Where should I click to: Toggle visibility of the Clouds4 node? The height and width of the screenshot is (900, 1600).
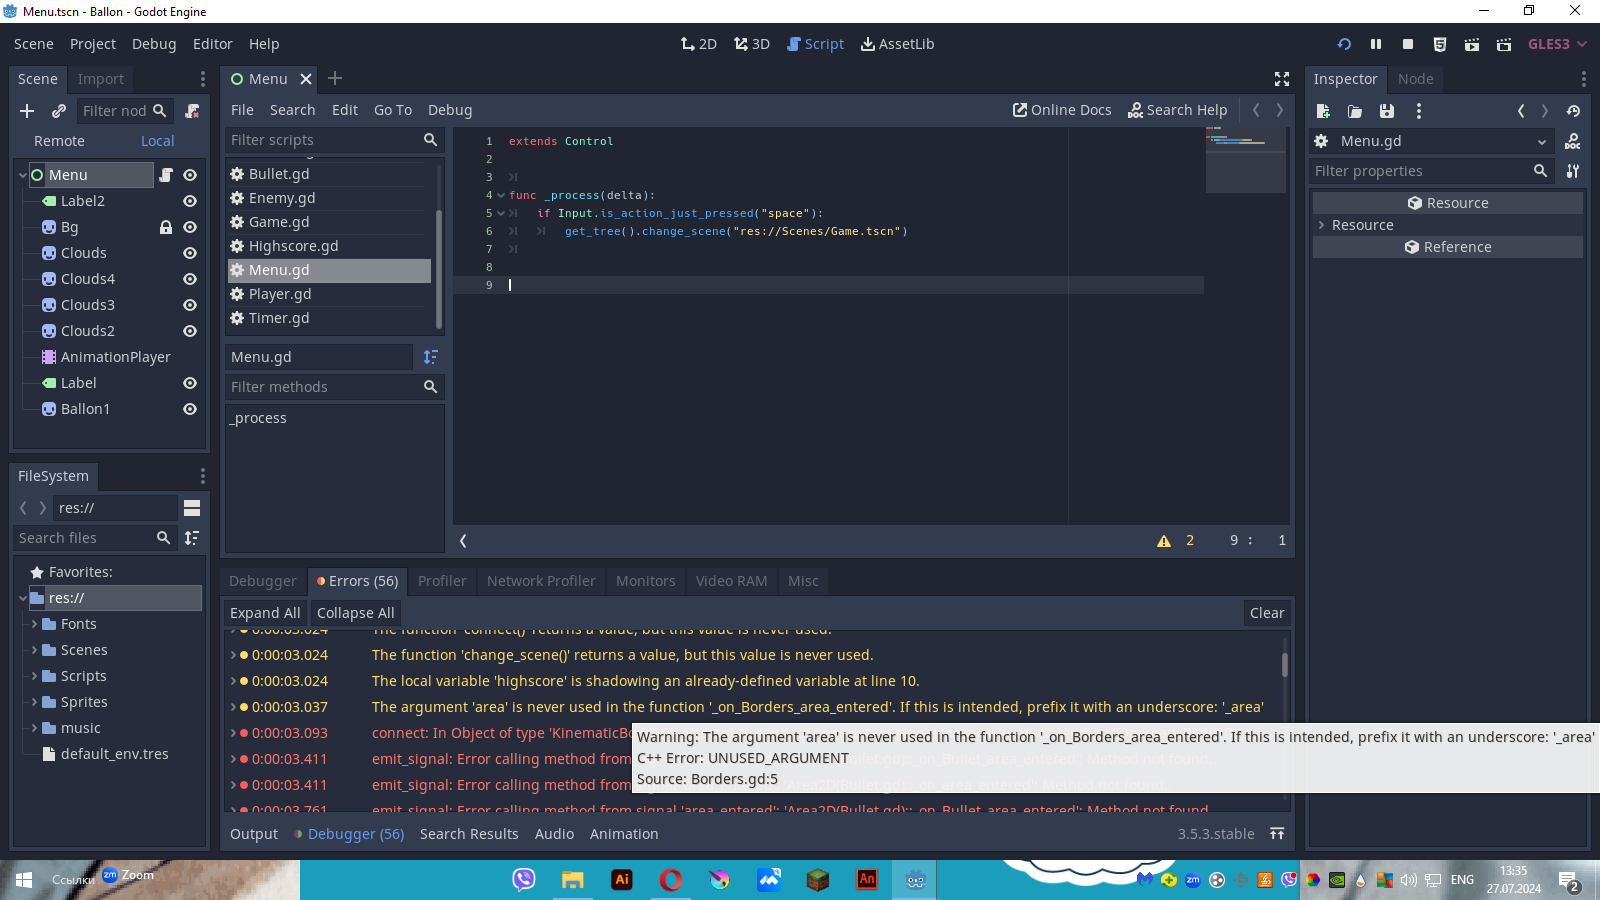(190, 279)
